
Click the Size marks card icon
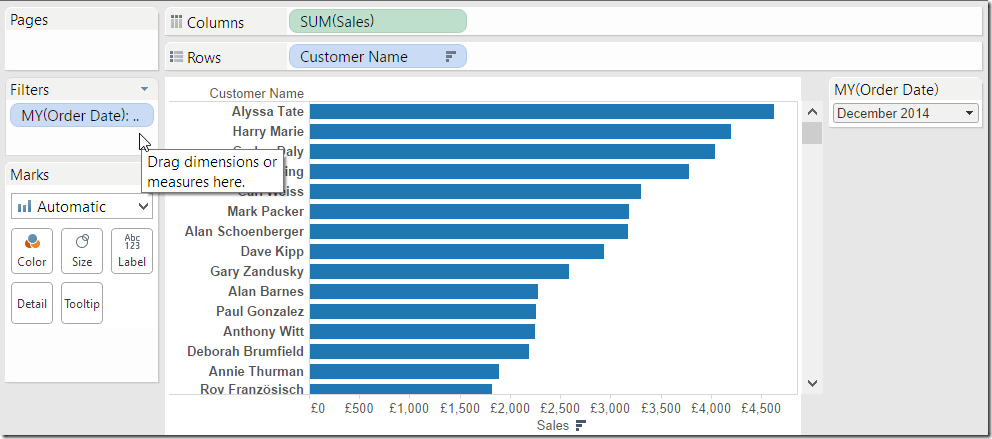(82, 243)
